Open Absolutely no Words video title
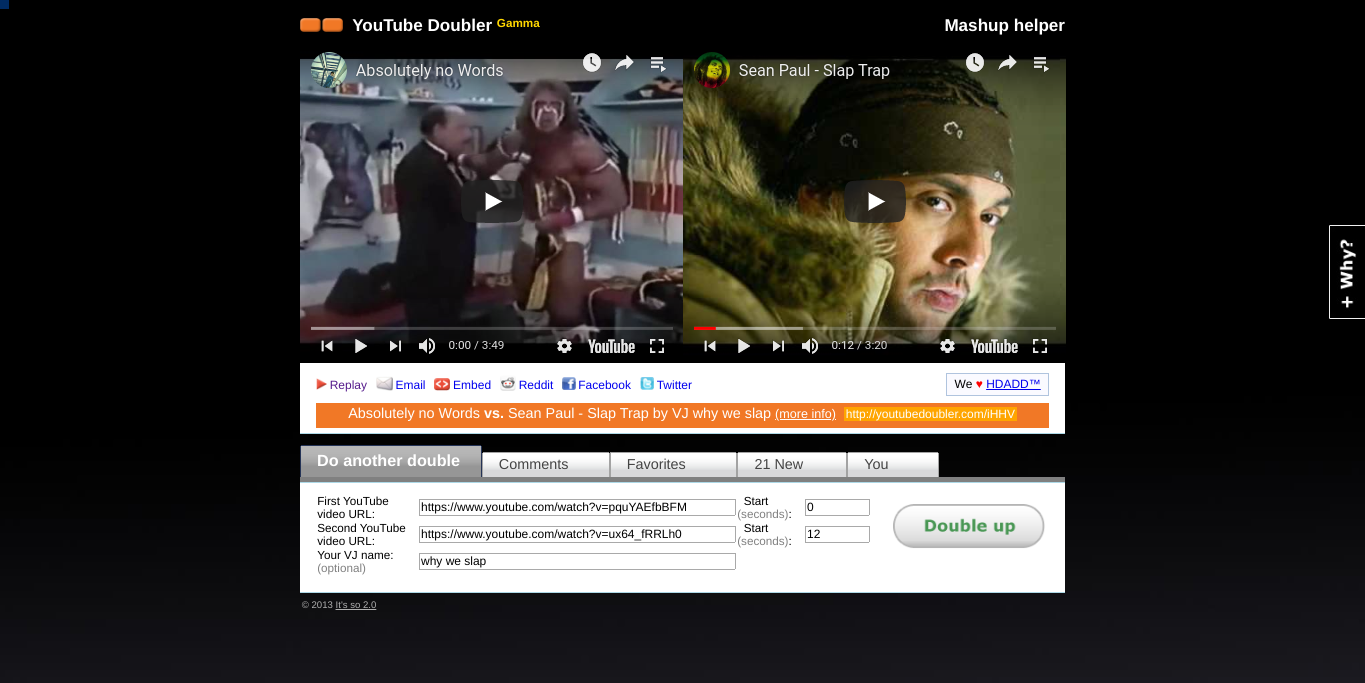 [430, 70]
